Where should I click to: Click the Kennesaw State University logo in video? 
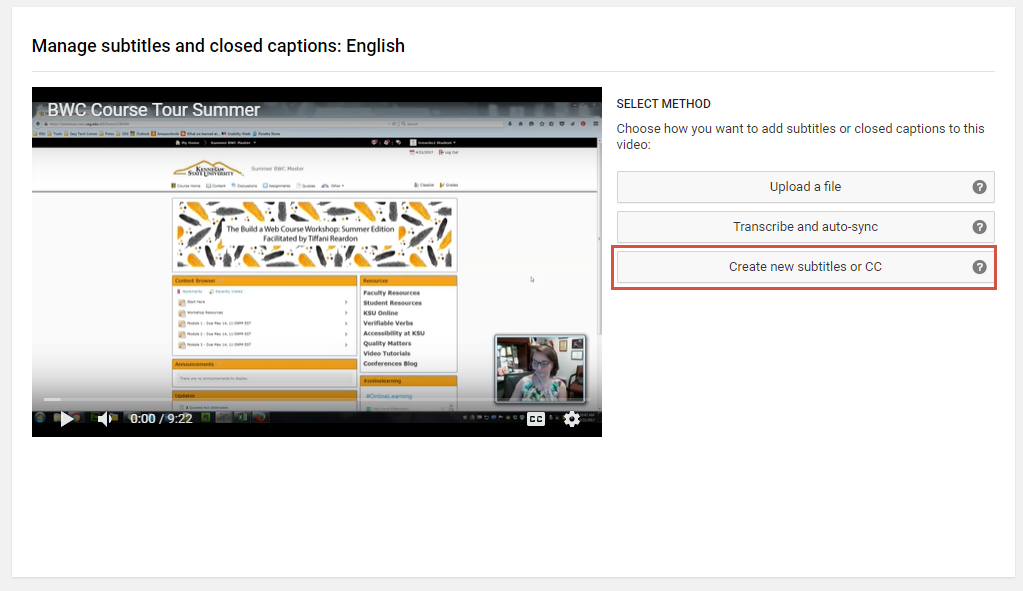tap(207, 169)
